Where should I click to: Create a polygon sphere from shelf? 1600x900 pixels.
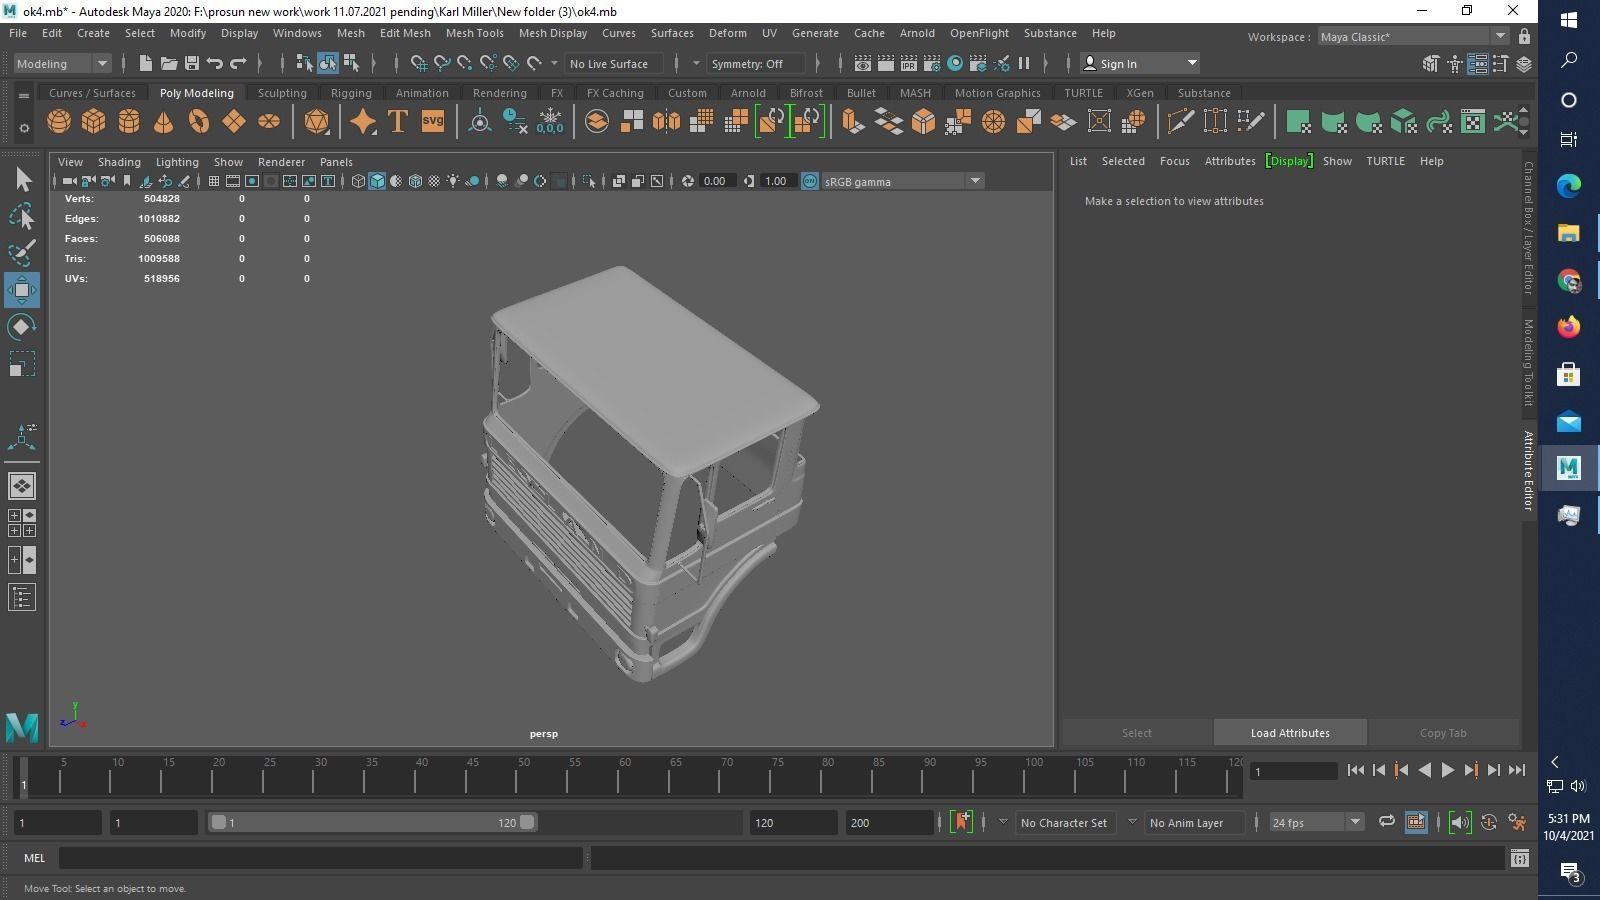[x=59, y=122]
